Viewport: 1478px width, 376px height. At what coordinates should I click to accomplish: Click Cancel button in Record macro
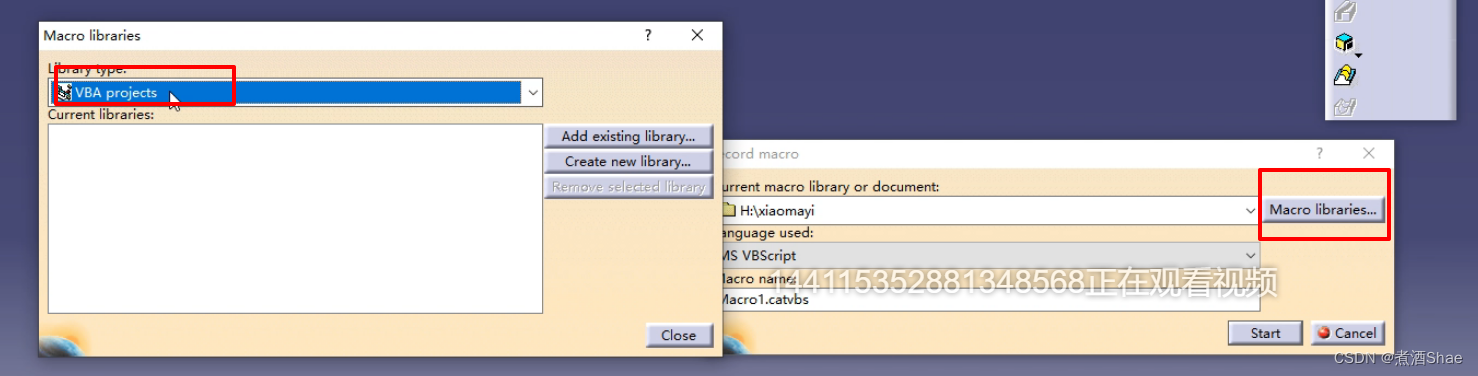pos(1347,333)
